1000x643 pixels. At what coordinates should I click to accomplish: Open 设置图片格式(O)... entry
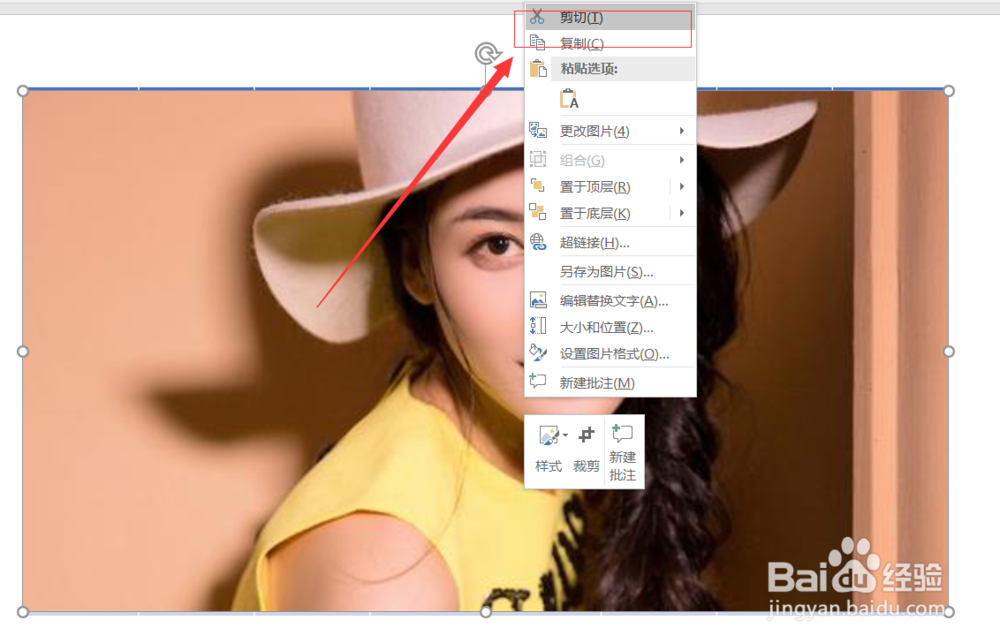610,354
